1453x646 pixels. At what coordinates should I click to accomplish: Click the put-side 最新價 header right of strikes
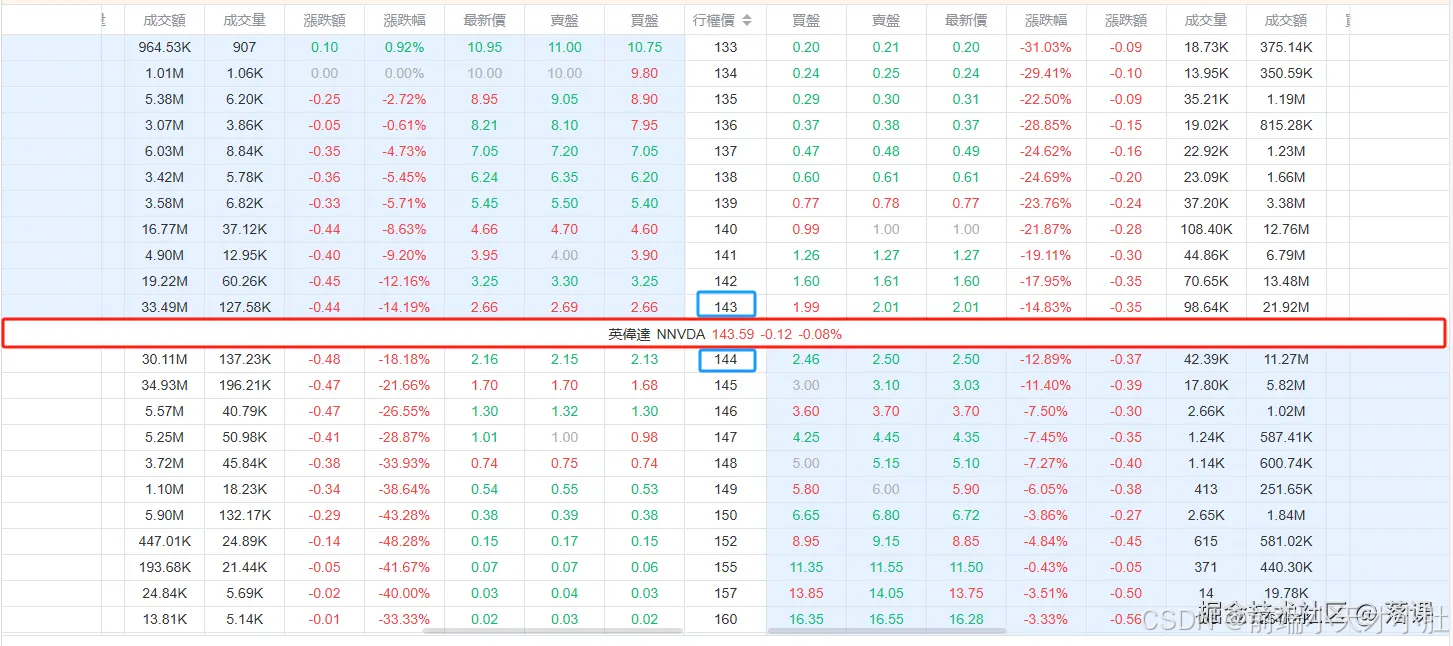click(x=966, y=20)
